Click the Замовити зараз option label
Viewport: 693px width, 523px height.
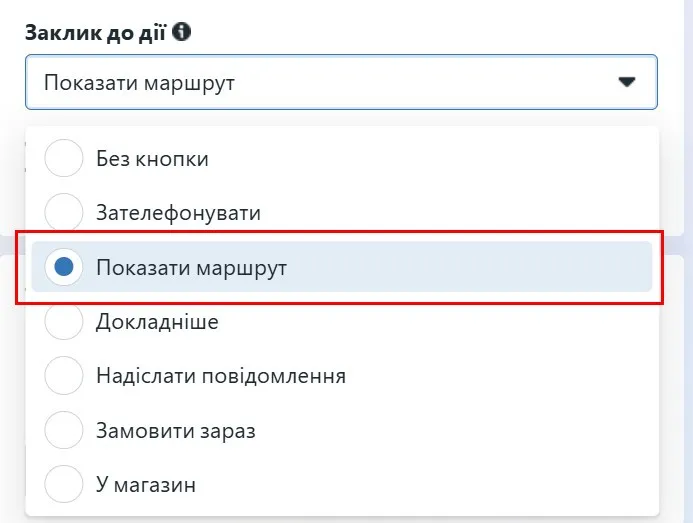coord(175,431)
